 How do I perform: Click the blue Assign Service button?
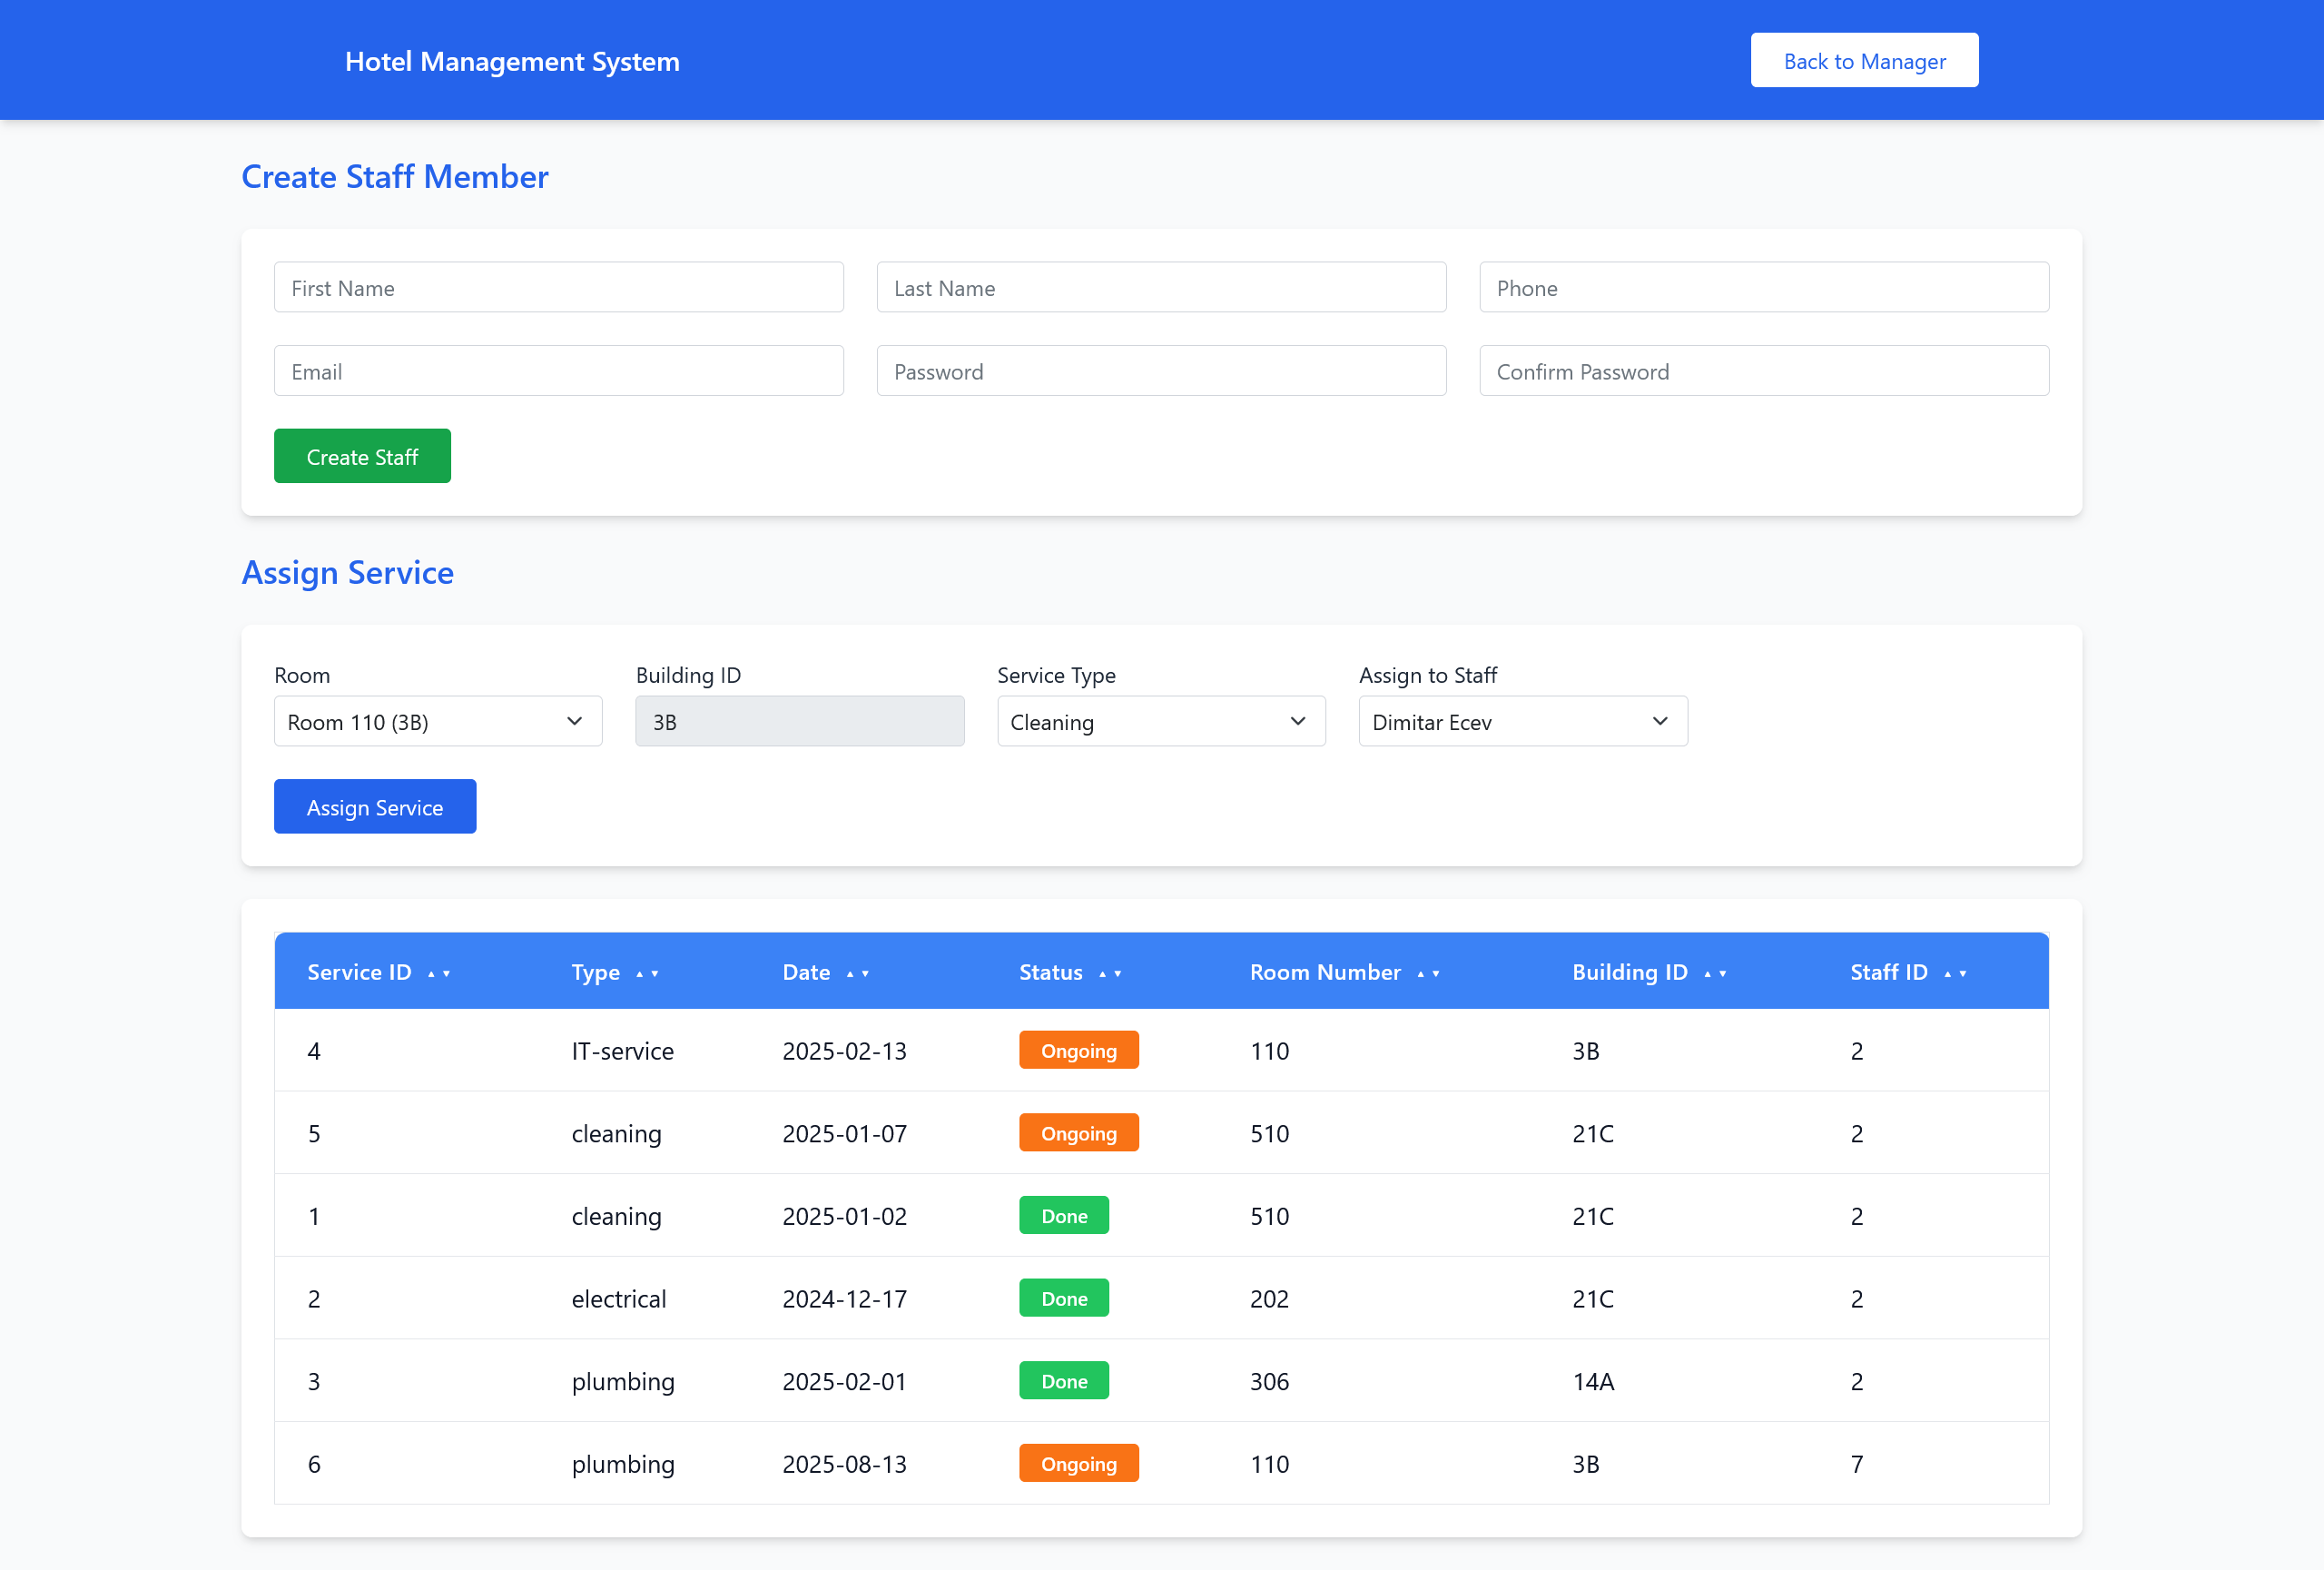tap(374, 807)
